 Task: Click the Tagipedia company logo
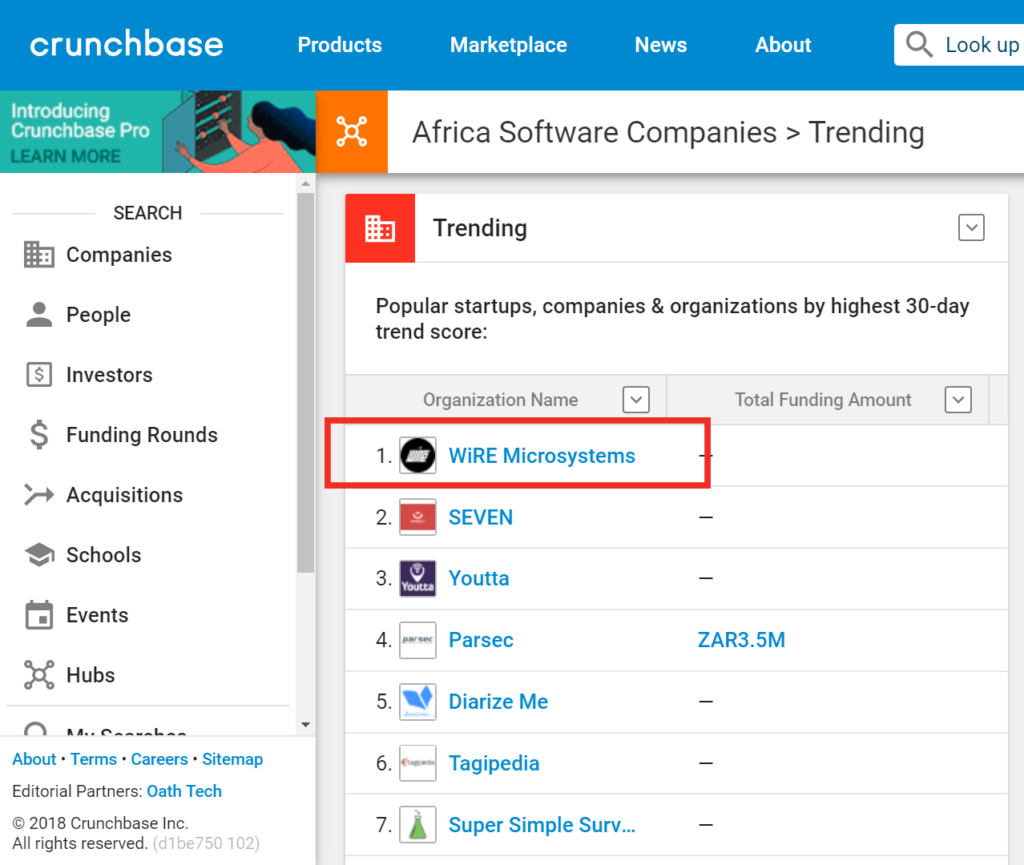point(418,763)
